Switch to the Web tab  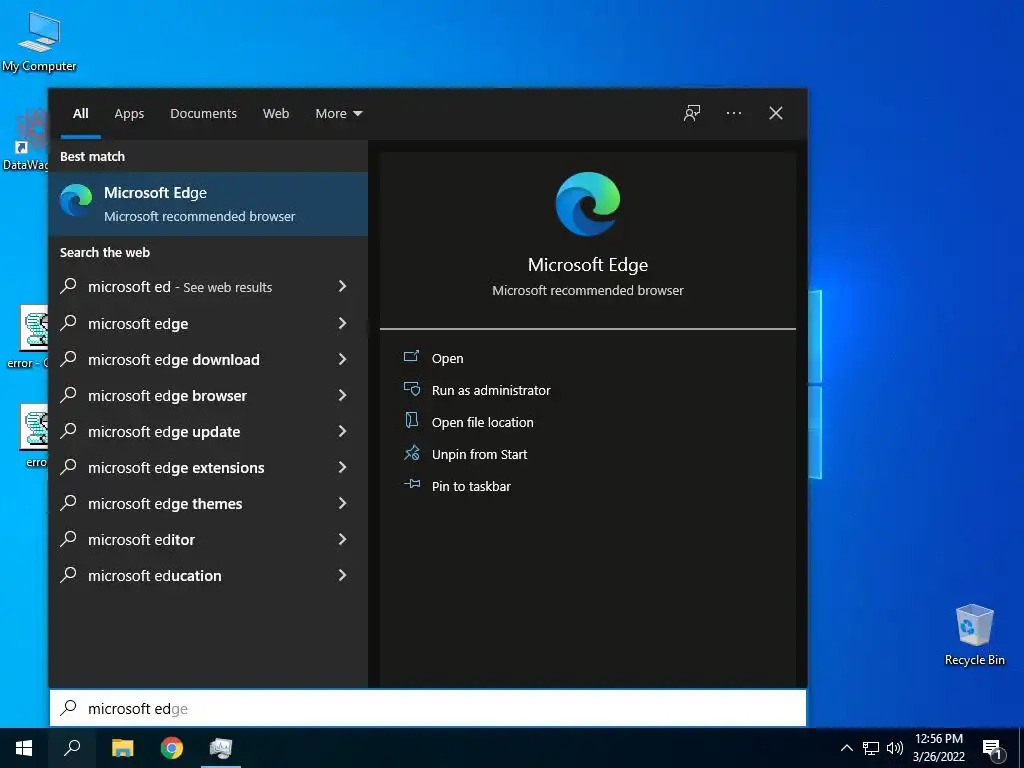pyautogui.click(x=276, y=113)
